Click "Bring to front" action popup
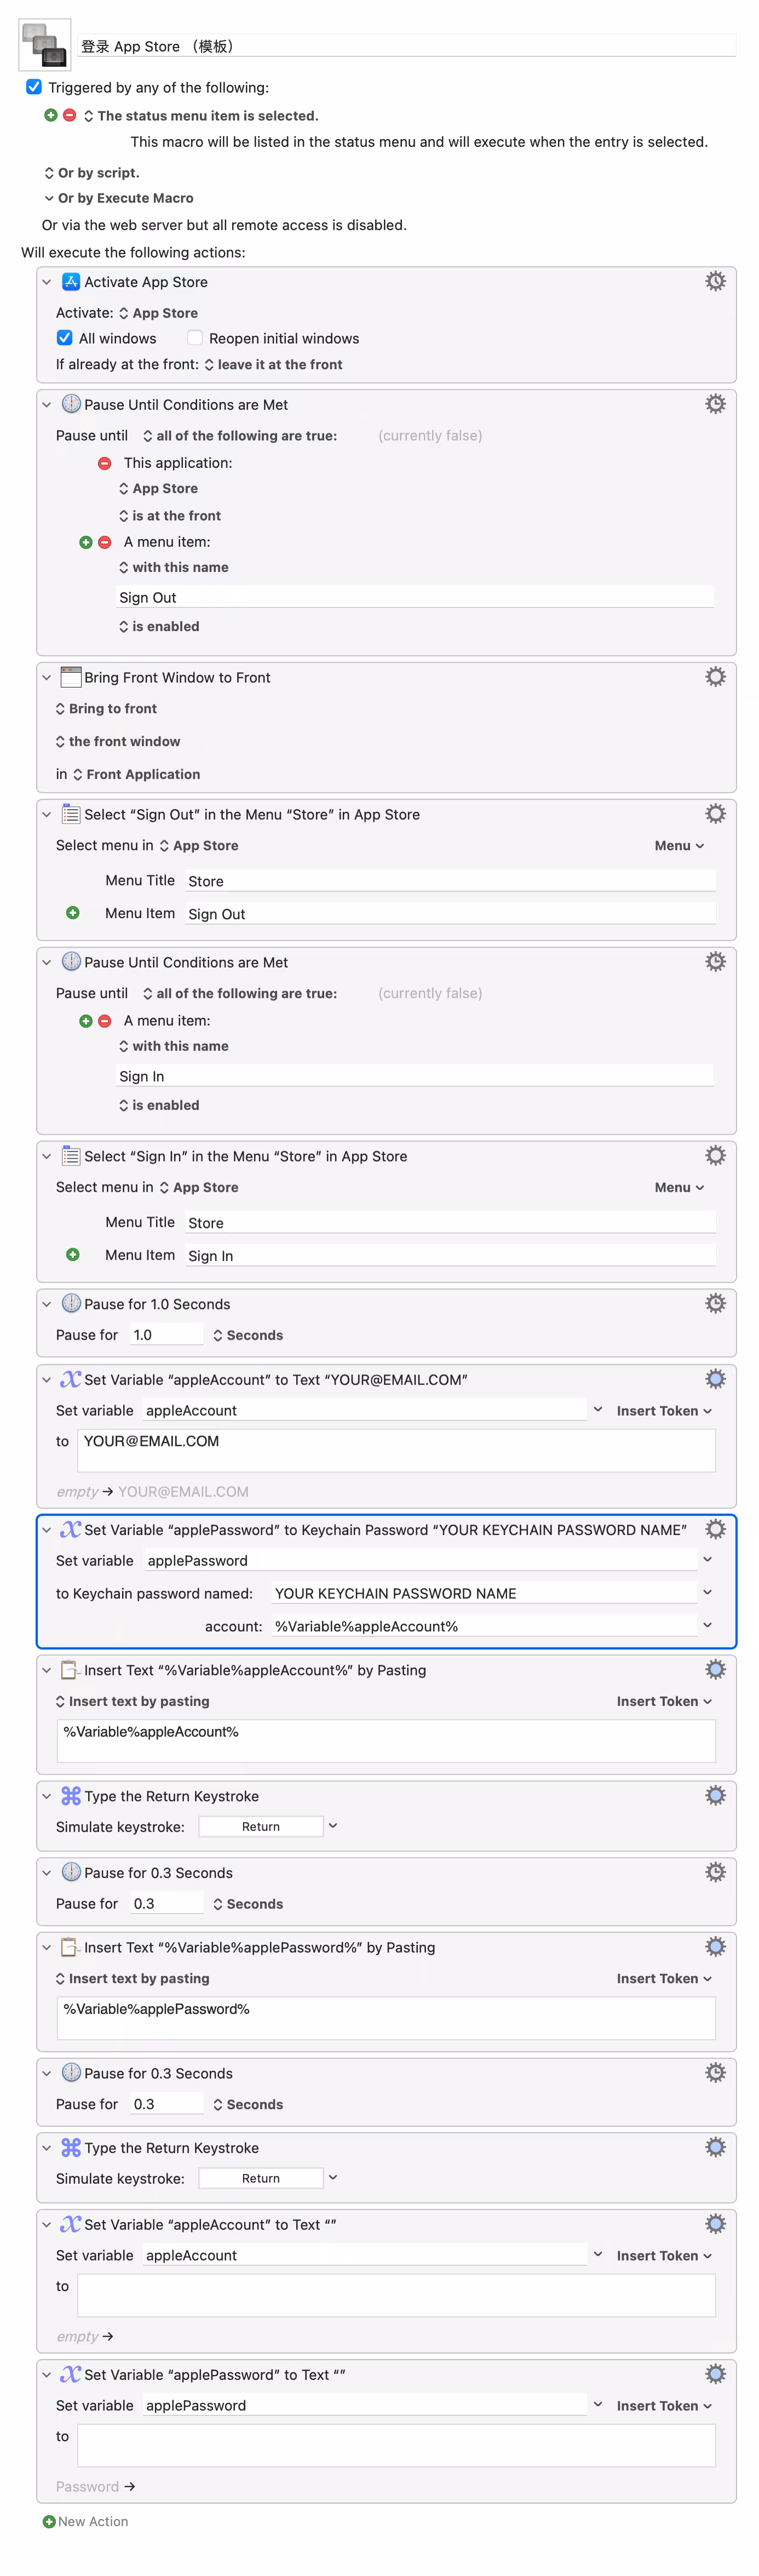 tap(105, 709)
